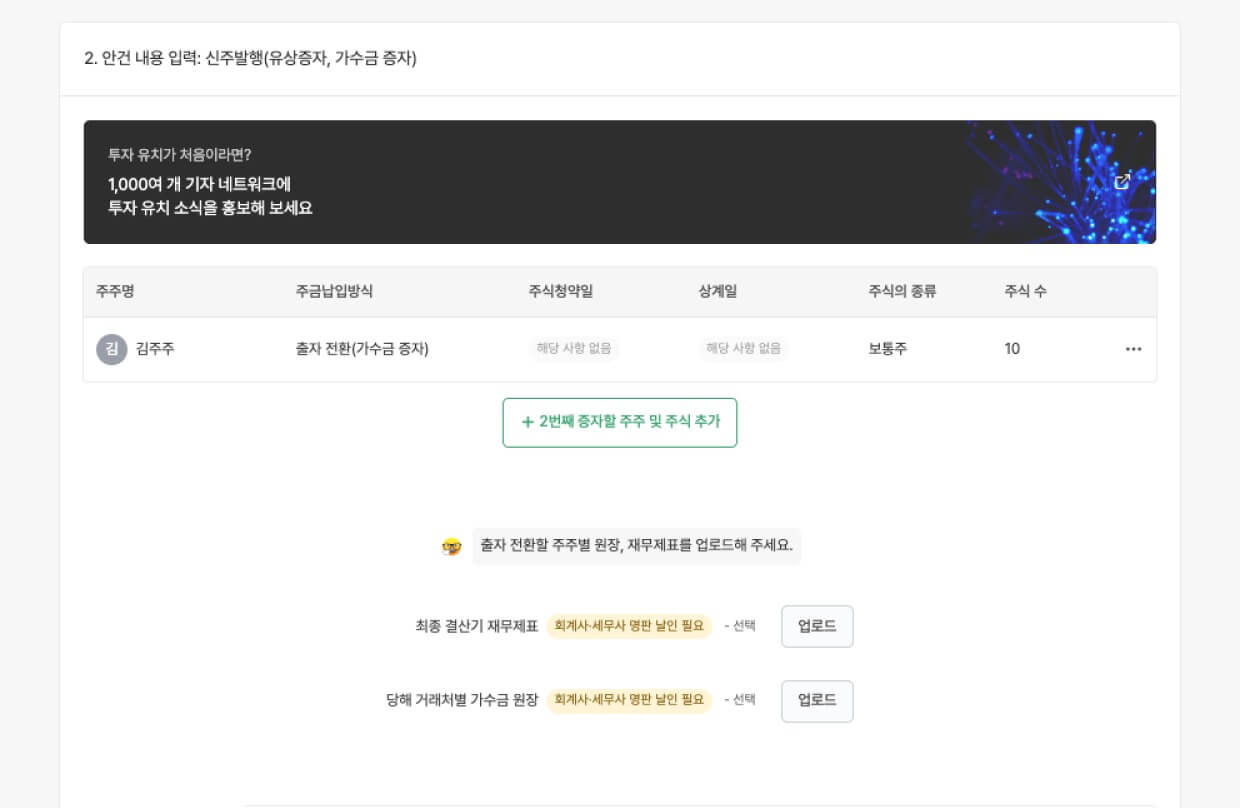
Task: Click the nerd face emoji icon
Action: 452,547
